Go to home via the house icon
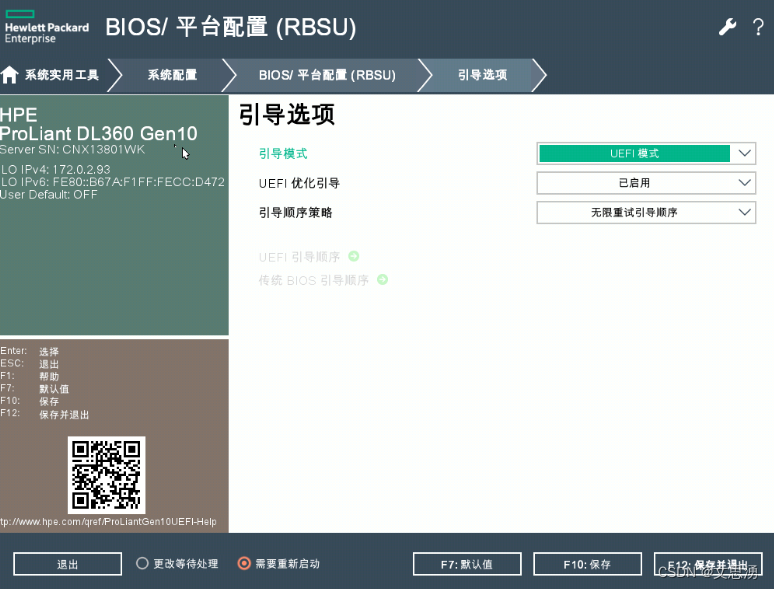This screenshot has width=774, height=589. tap(9, 75)
